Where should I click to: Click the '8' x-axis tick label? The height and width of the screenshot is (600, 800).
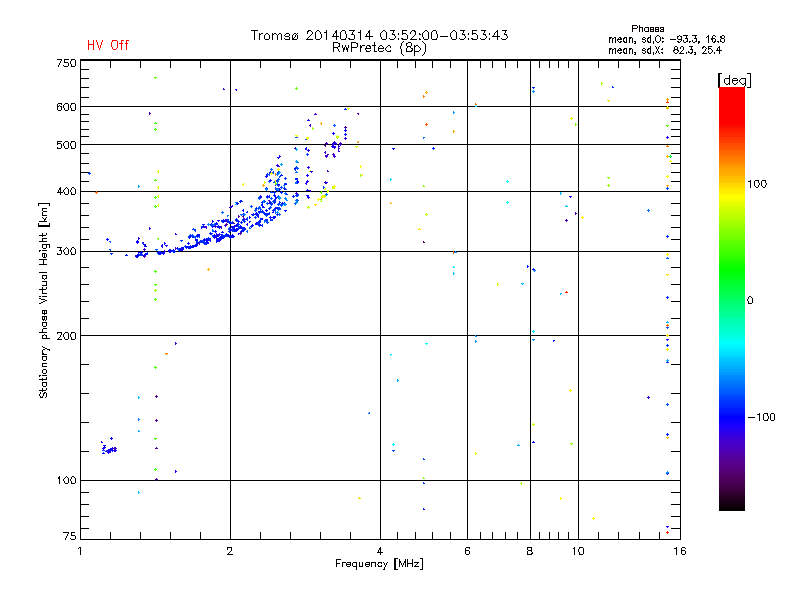tap(530, 551)
